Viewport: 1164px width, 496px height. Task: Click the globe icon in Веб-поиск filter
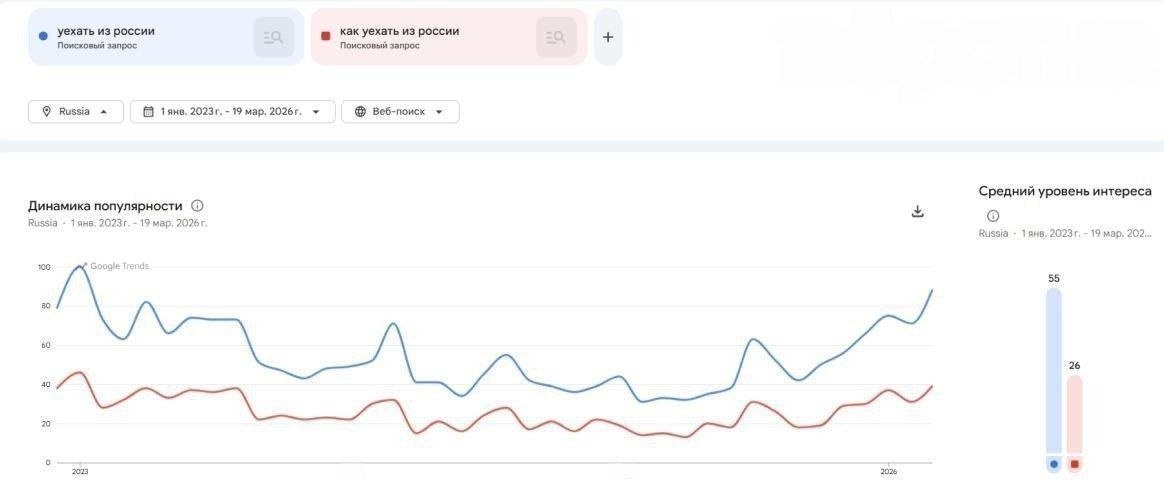pyautogui.click(x=360, y=111)
